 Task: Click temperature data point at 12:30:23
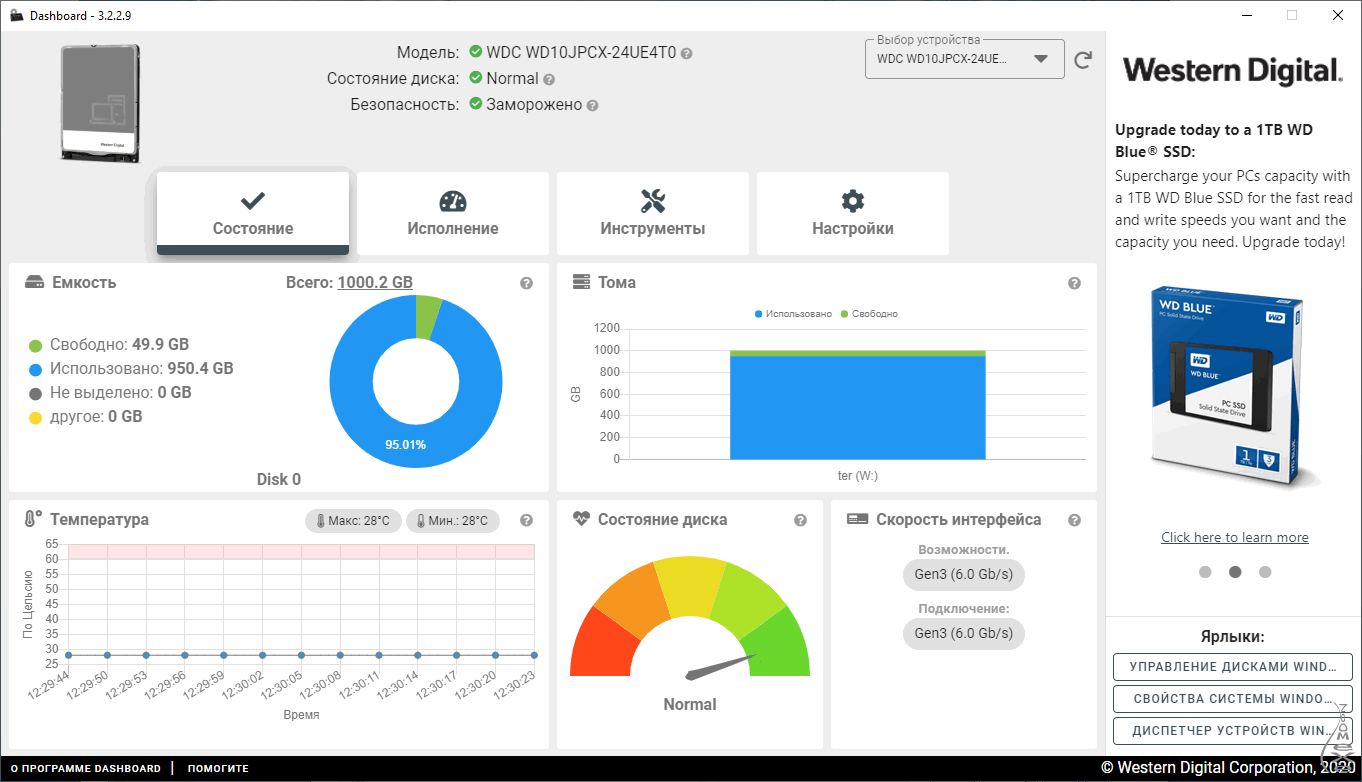(534, 655)
